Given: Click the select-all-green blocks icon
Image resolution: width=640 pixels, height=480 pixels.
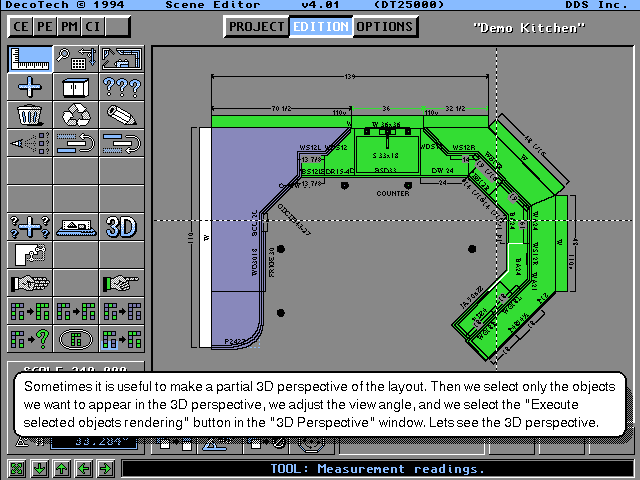Looking at the screenshot, I should tap(30, 311).
